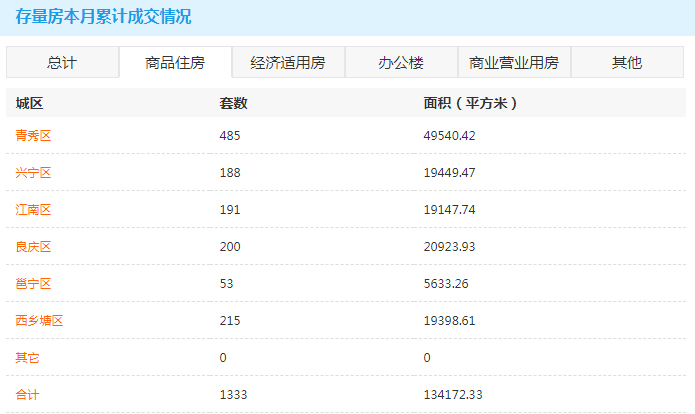Click the 邕宁区 district link
Viewport: 695px width, 414px height.
pyautogui.click(x=33, y=283)
